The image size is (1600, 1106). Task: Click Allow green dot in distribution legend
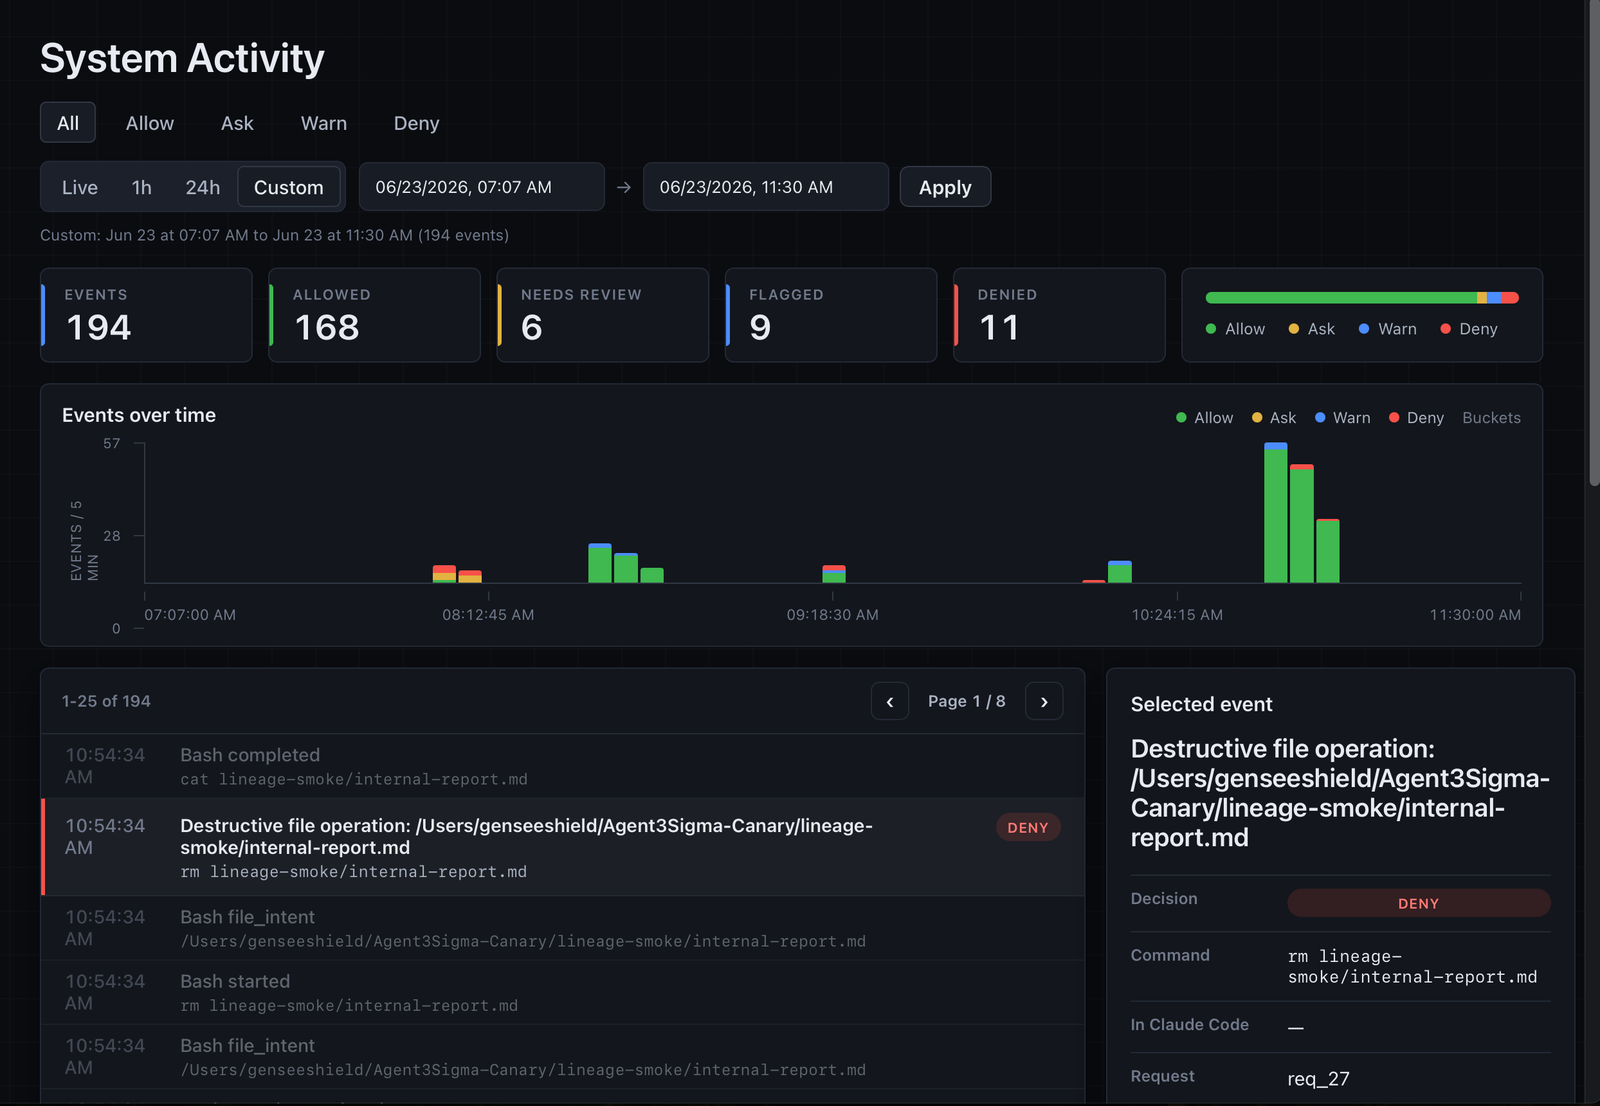click(1211, 329)
